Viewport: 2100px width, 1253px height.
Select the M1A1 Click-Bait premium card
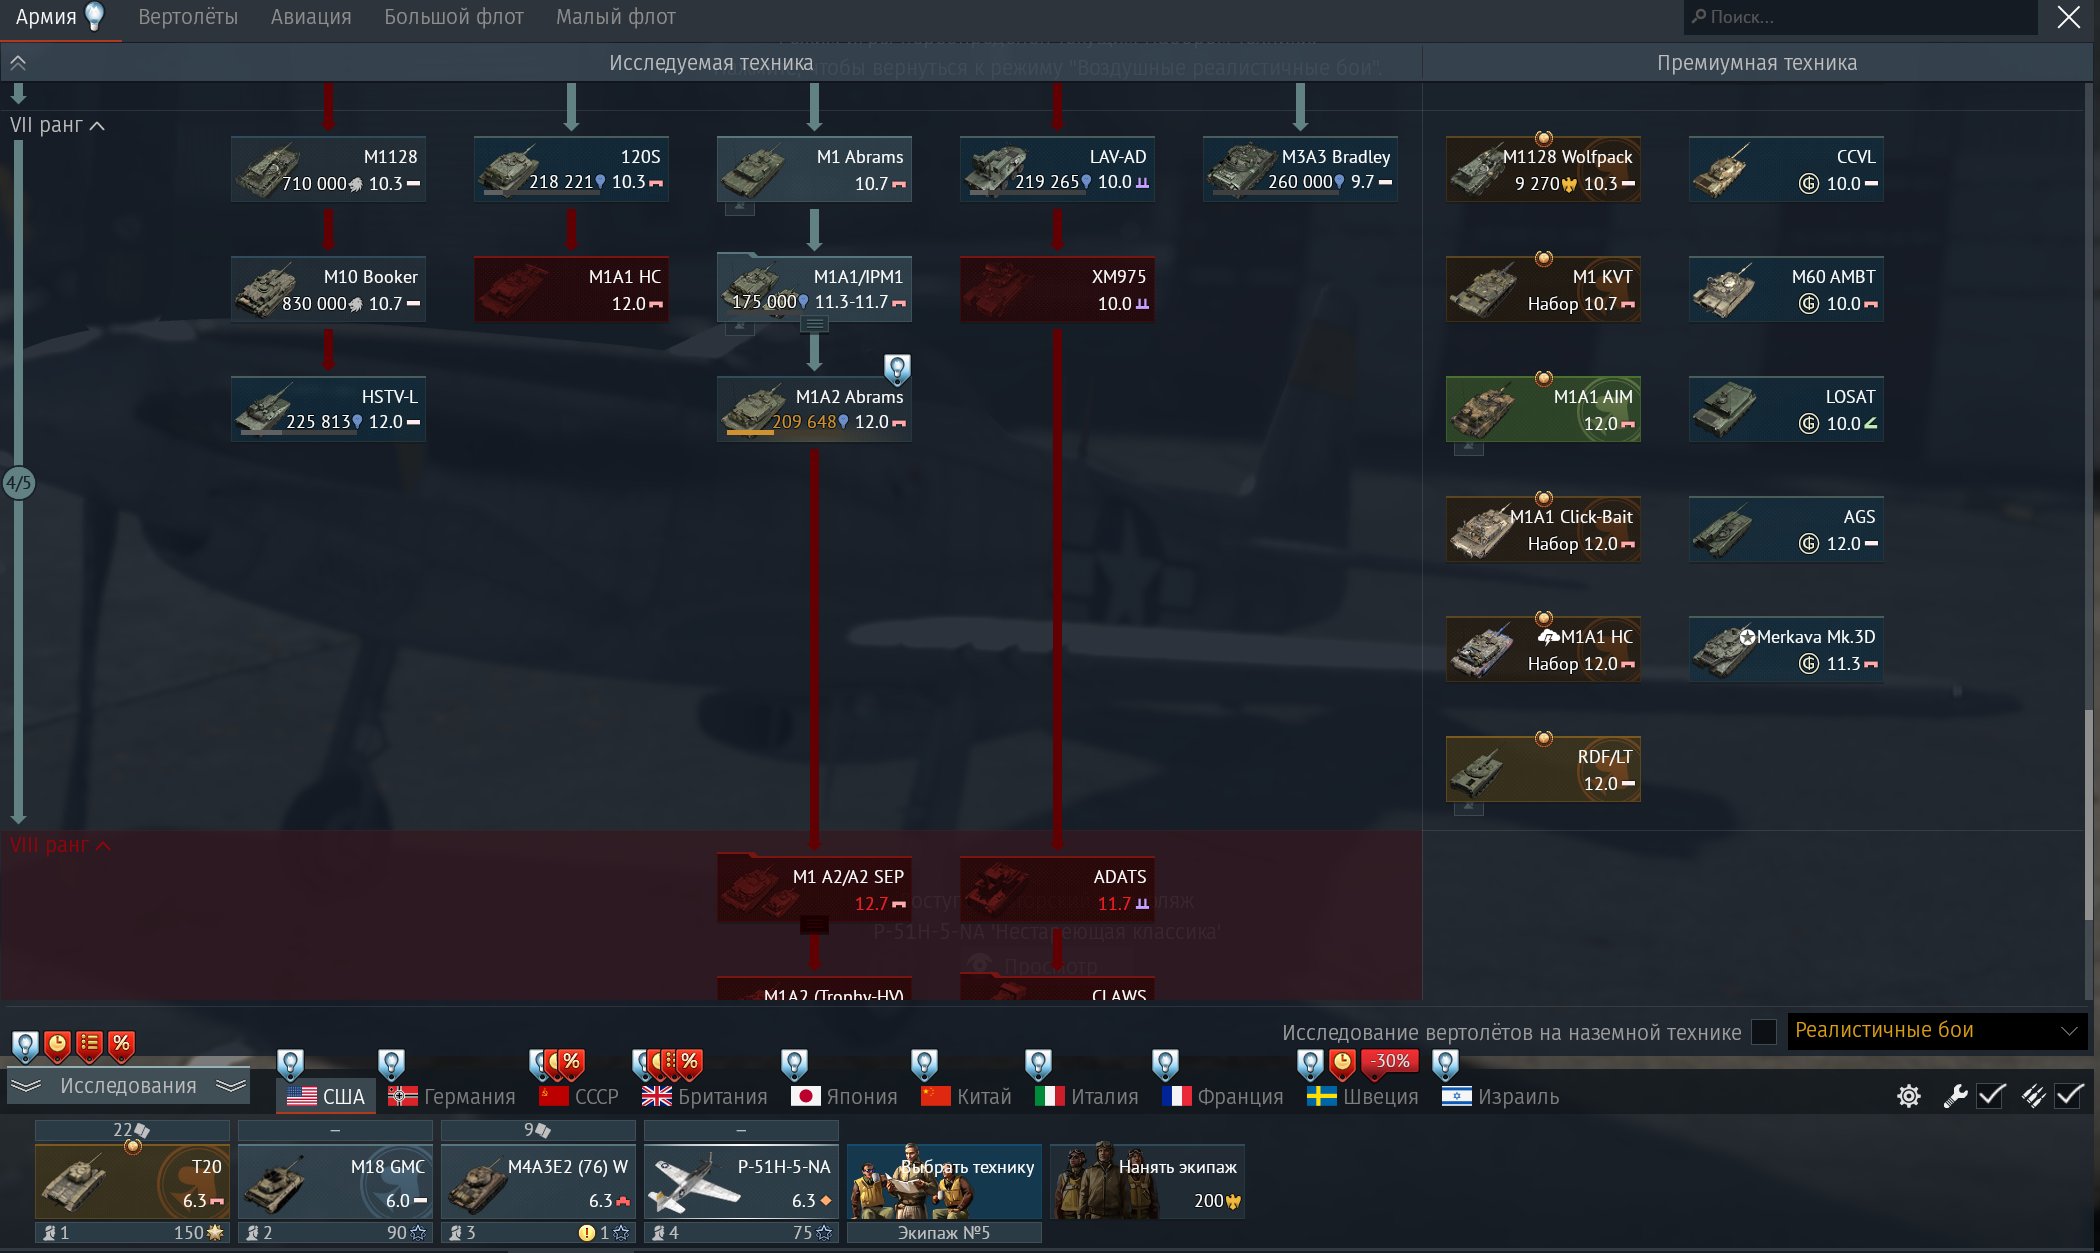click(x=1543, y=529)
